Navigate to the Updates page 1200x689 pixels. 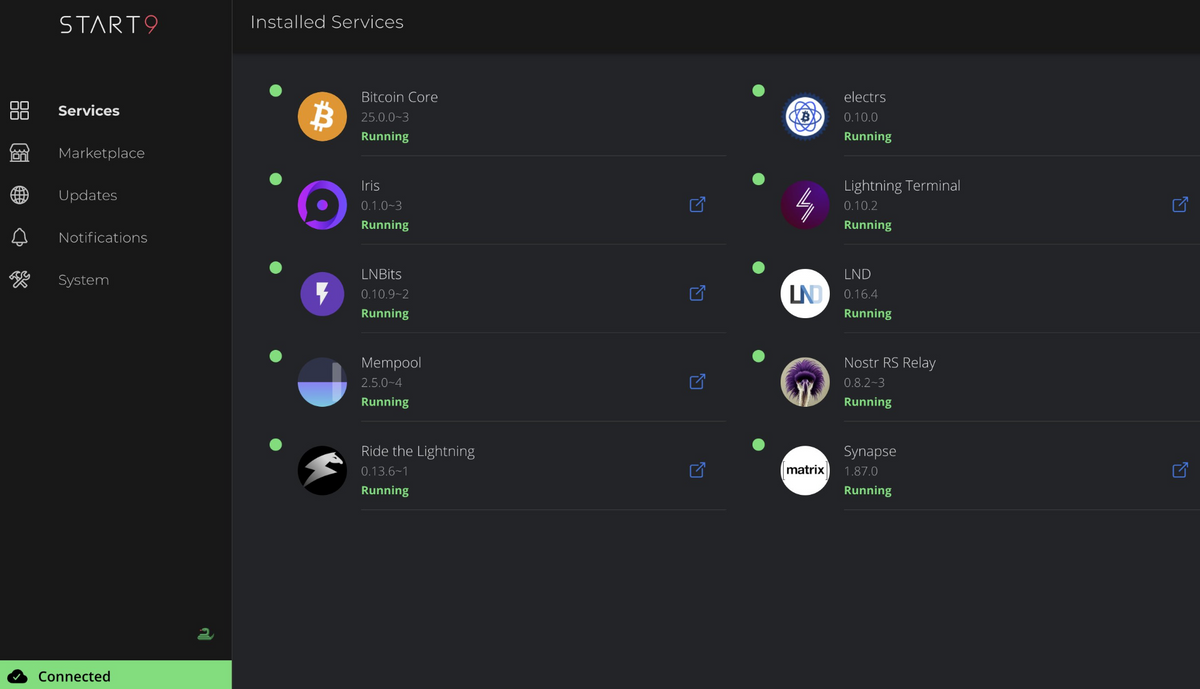click(87, 195)
